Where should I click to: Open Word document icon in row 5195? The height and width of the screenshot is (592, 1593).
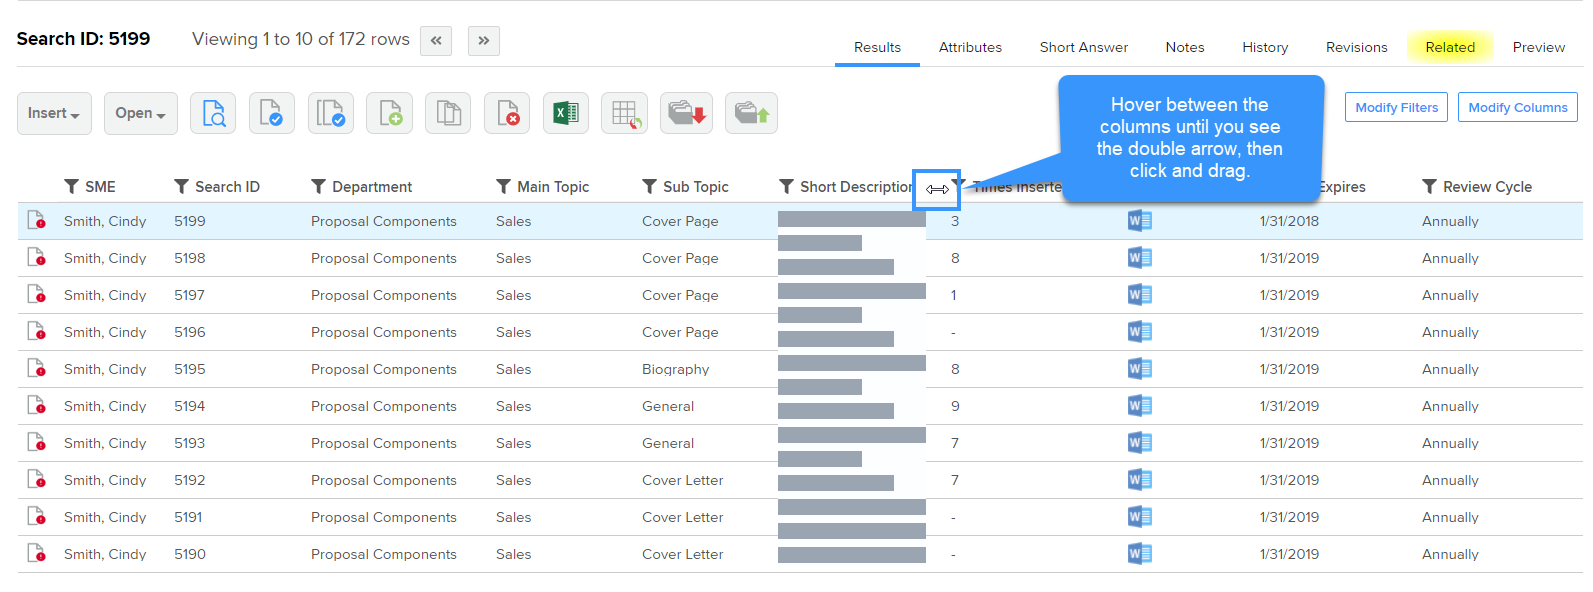(x=1139, y=369)
